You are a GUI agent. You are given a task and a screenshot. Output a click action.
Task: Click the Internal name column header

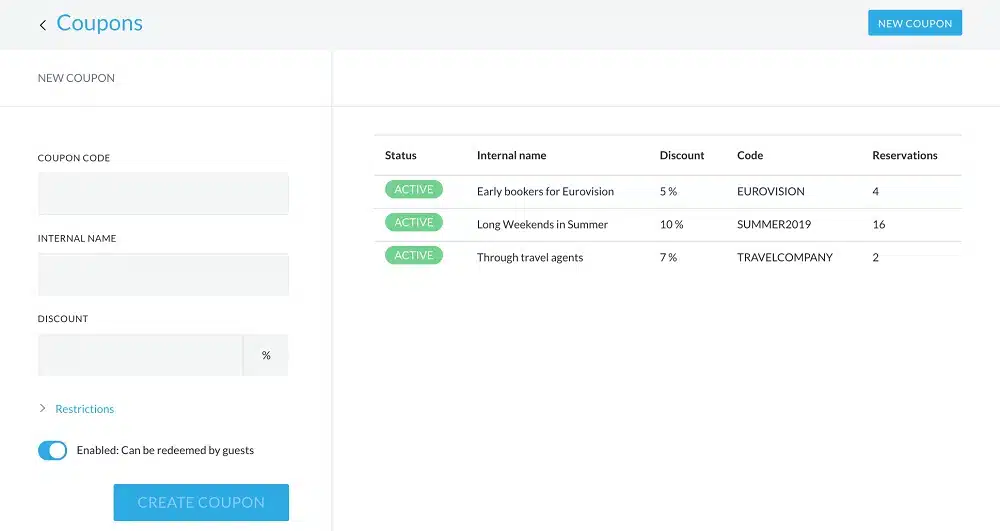(511, 155)
